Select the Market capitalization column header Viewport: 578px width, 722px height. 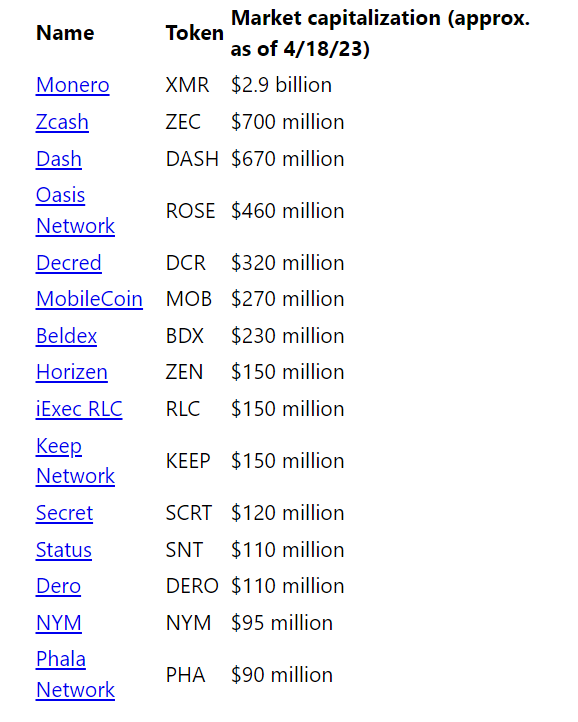[380, 33]
